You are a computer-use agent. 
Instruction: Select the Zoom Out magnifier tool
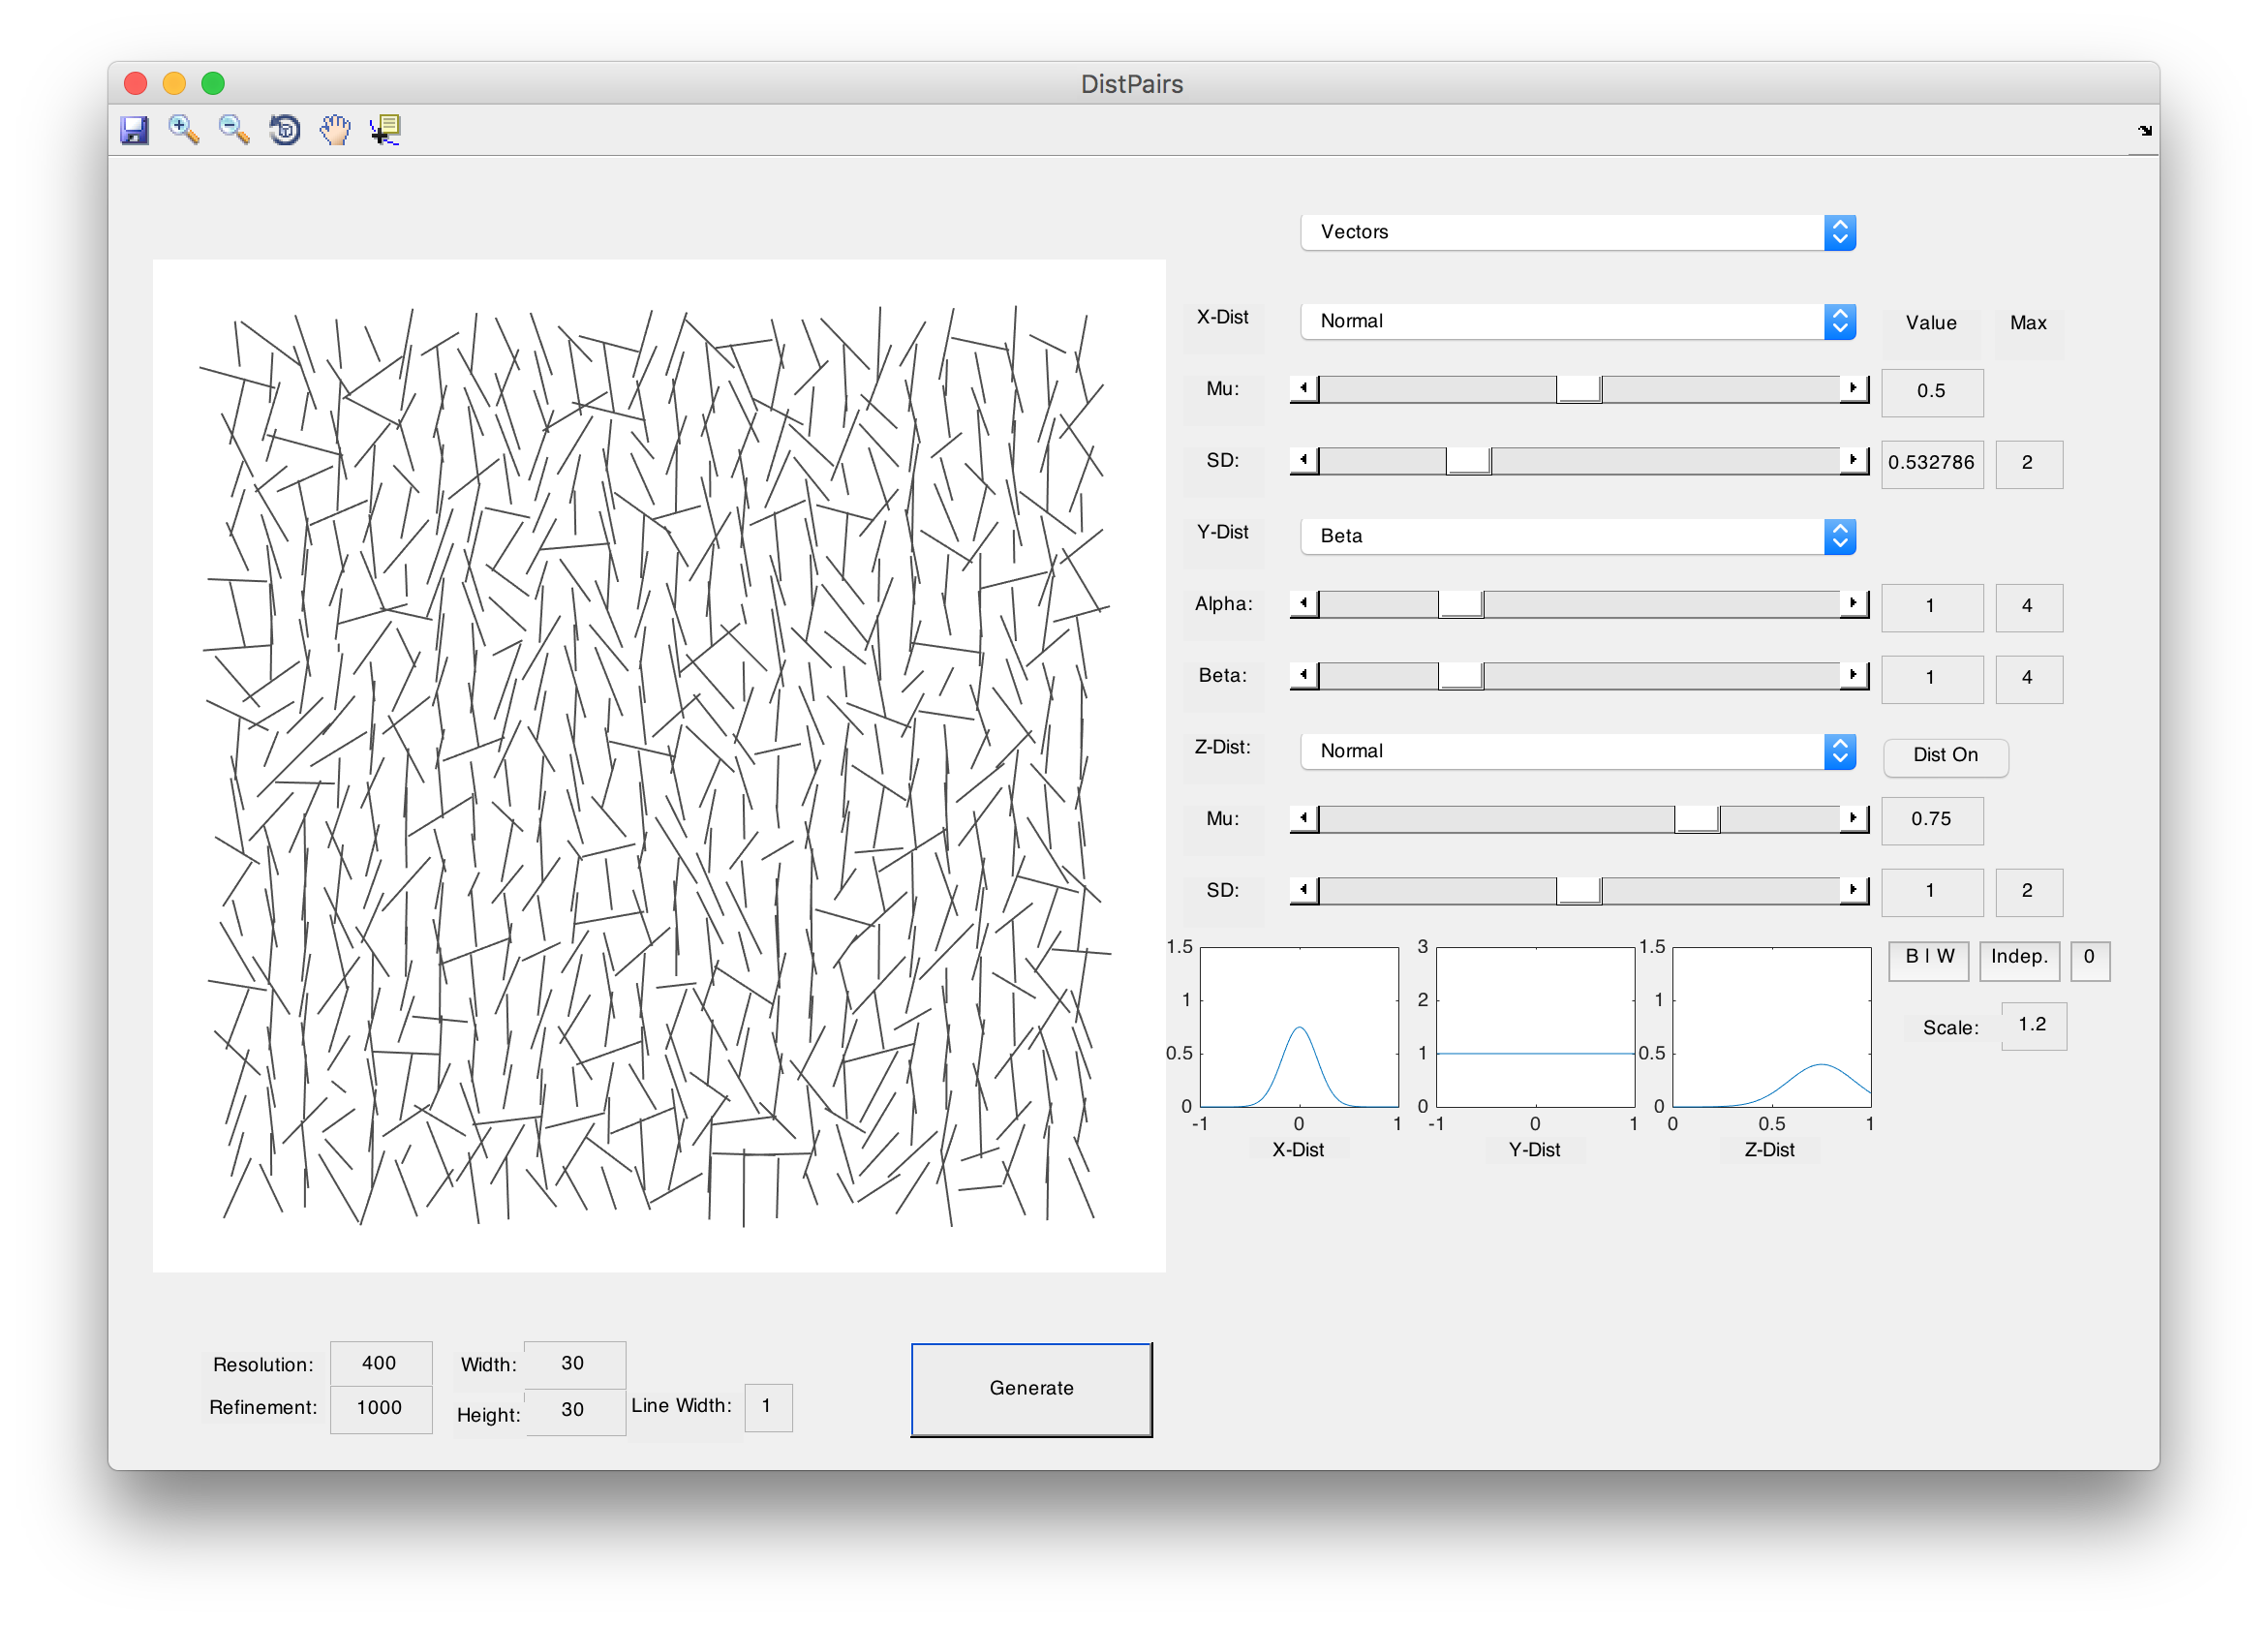point(234,130)
